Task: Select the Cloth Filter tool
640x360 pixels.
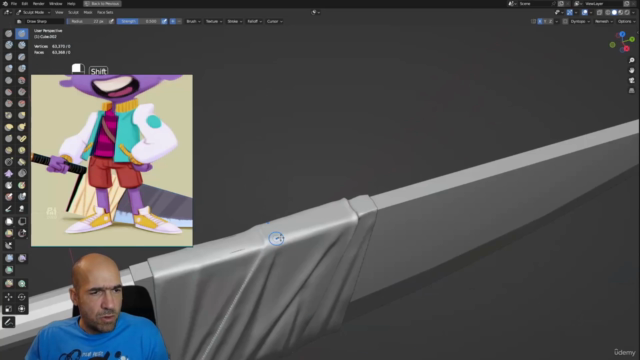Action: (x=22, y=258)
